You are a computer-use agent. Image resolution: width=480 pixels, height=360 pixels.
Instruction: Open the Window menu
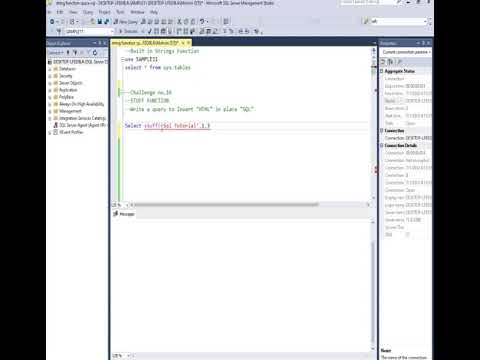(x=137, y=12)
